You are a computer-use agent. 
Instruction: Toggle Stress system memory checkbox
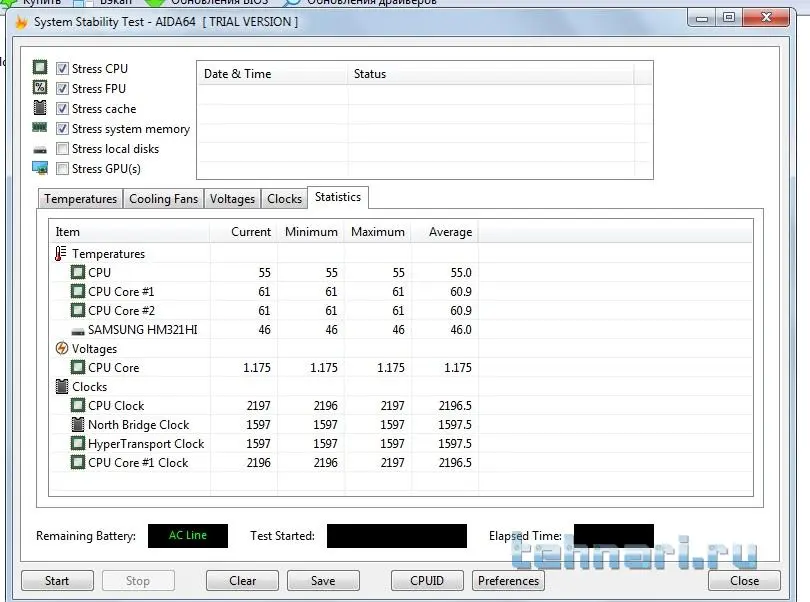[x=62, y=129]
